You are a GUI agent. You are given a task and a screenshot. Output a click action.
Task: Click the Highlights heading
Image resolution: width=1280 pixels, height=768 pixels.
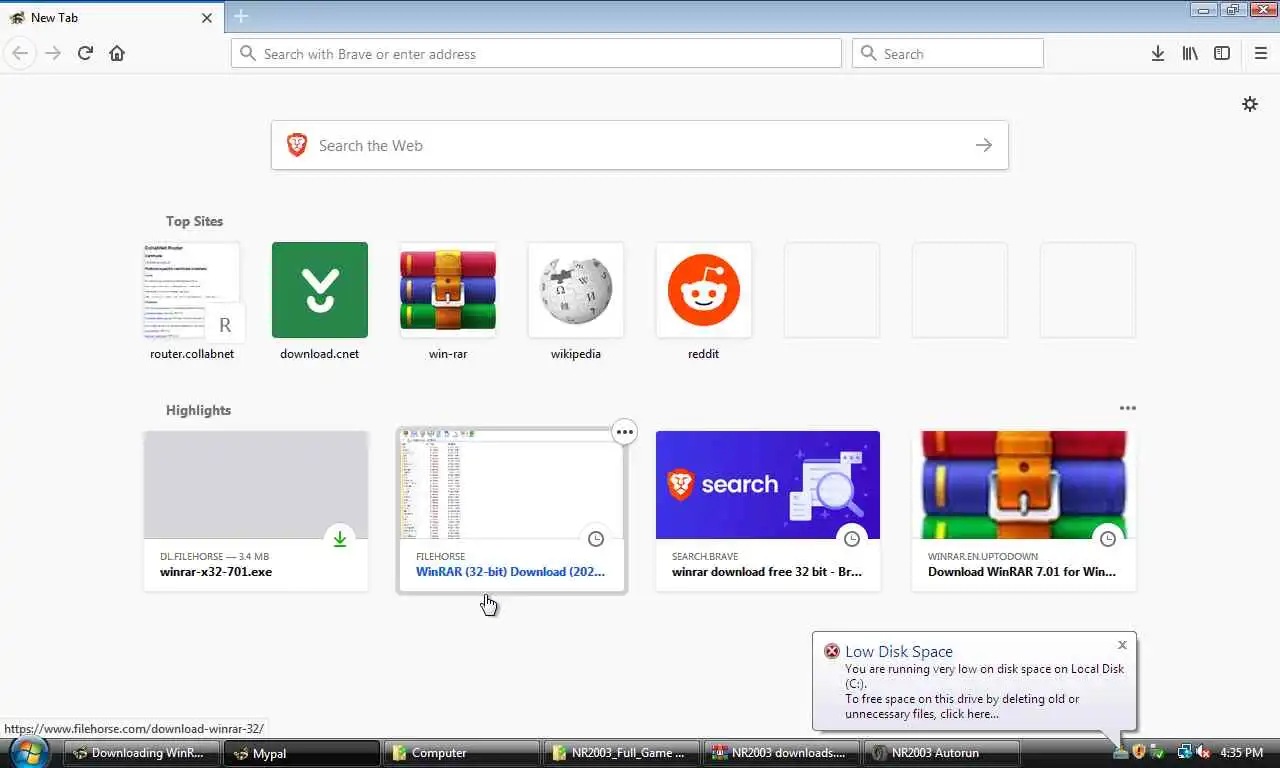point(198,410)
